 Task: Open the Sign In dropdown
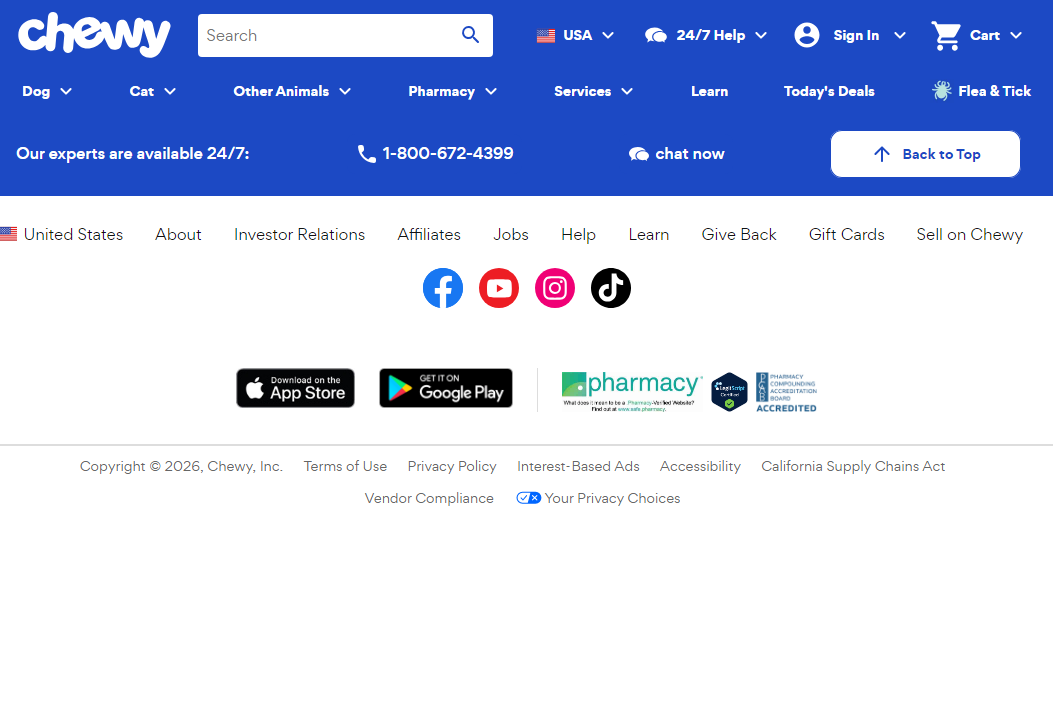pyautogui.click(x=850, y=36)
